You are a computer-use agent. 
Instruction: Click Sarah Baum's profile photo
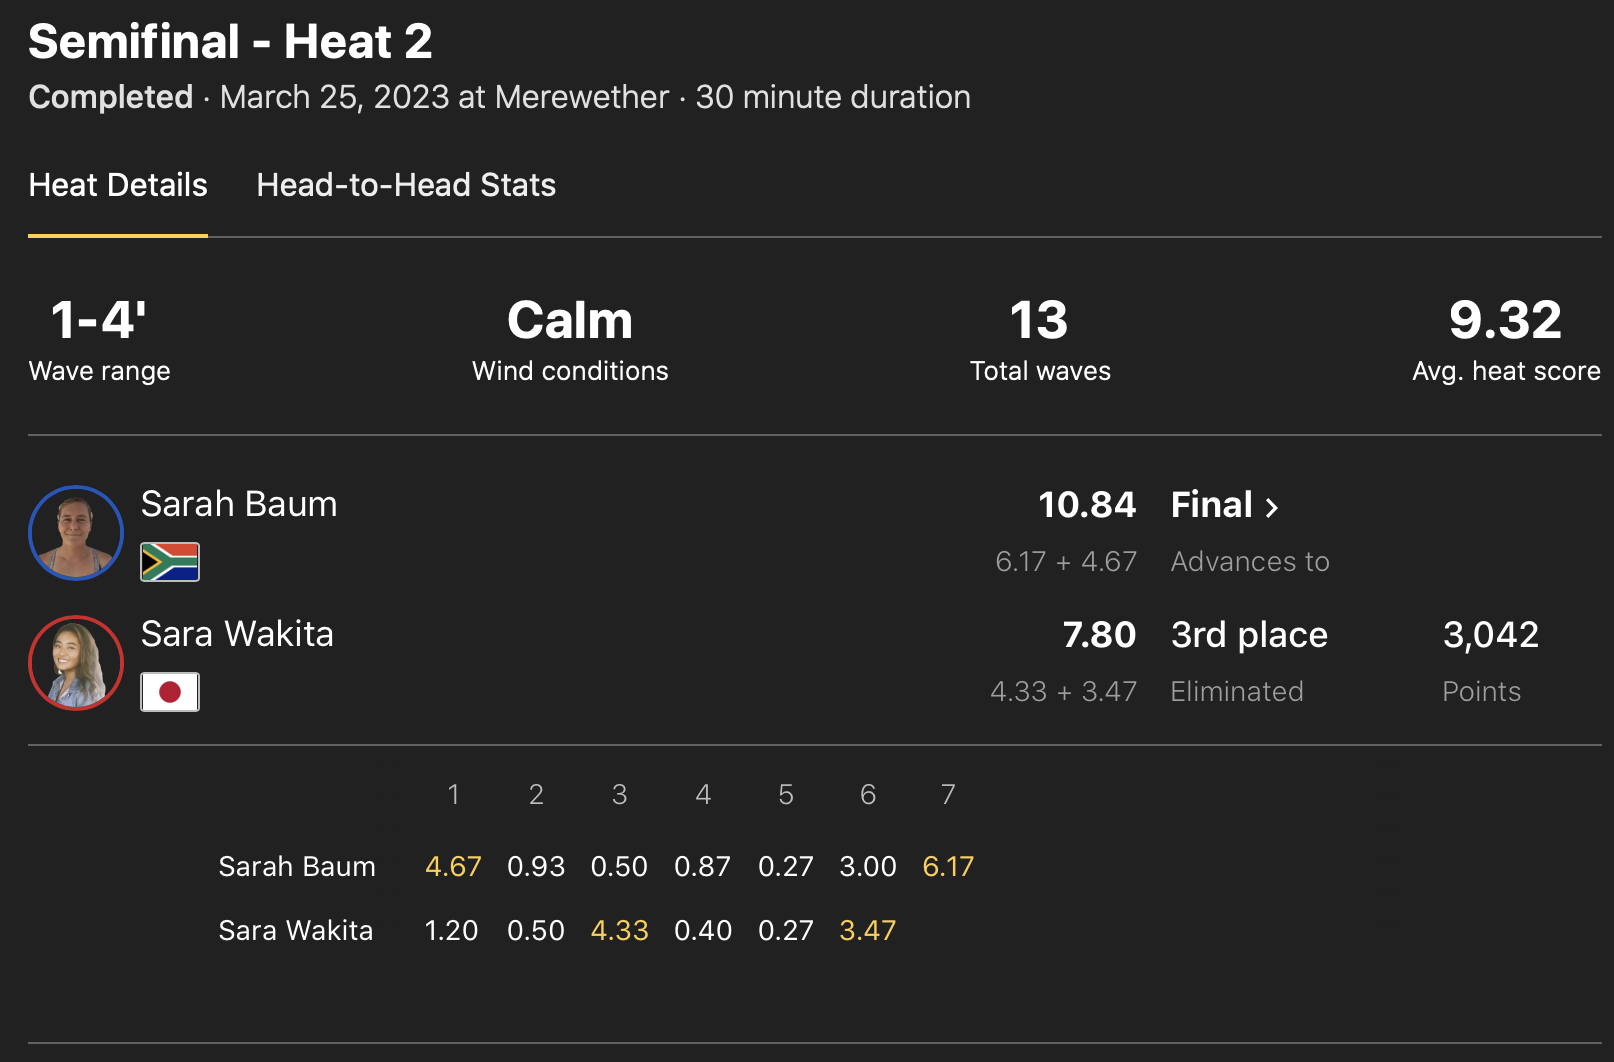point(76,533)
